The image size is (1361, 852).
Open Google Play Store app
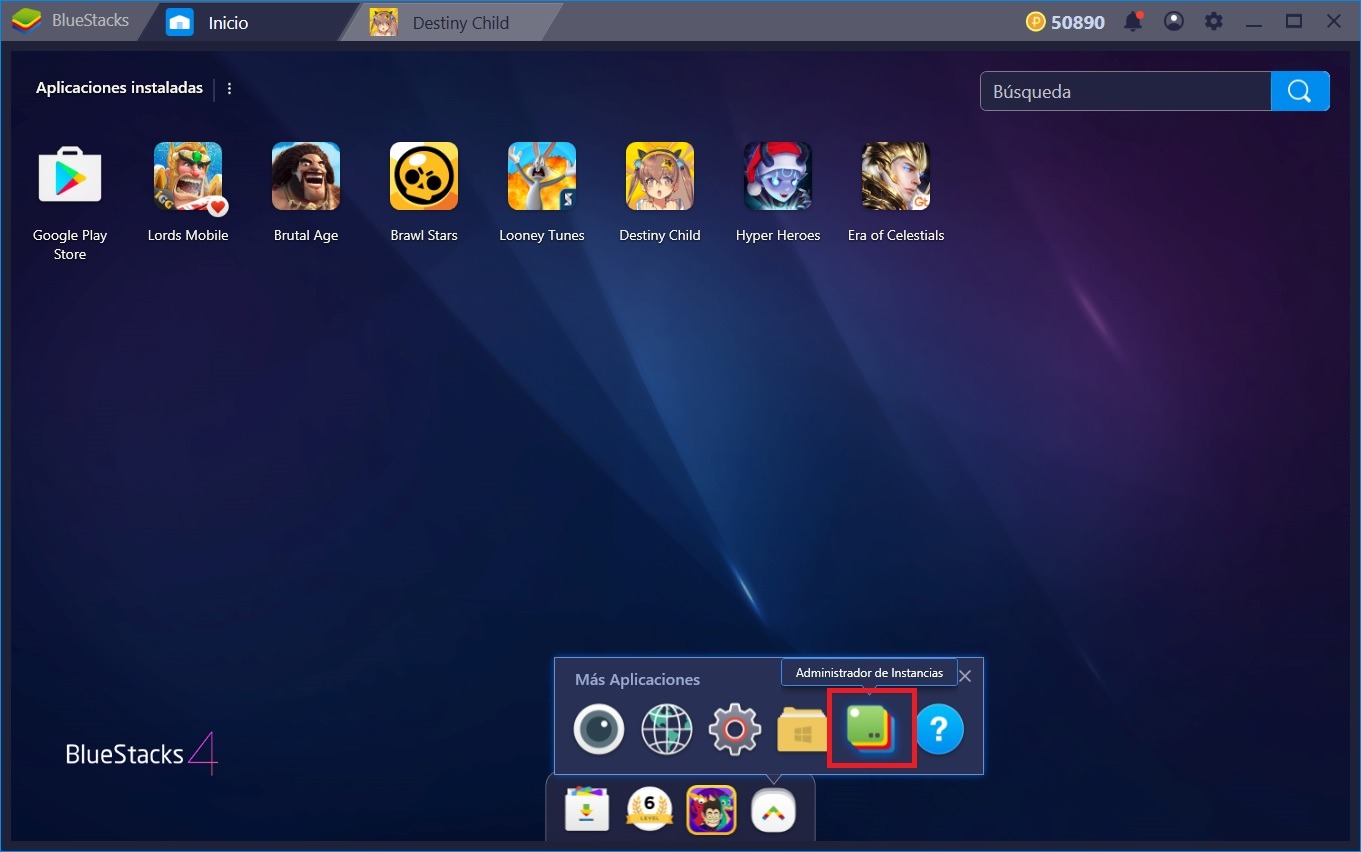tap(70, 176)
